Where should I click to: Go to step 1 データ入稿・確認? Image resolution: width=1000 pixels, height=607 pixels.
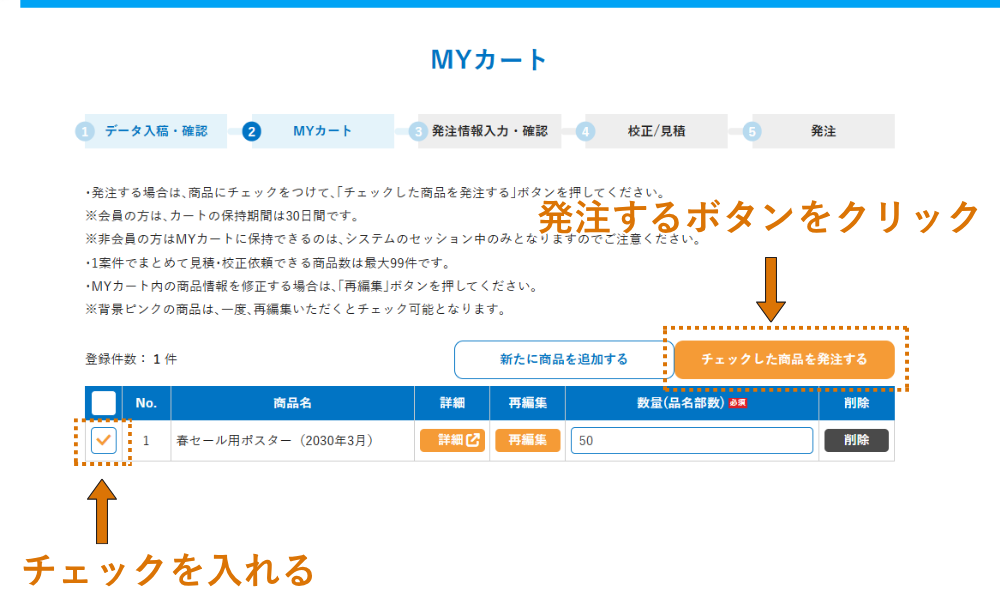tap(156, 131)
